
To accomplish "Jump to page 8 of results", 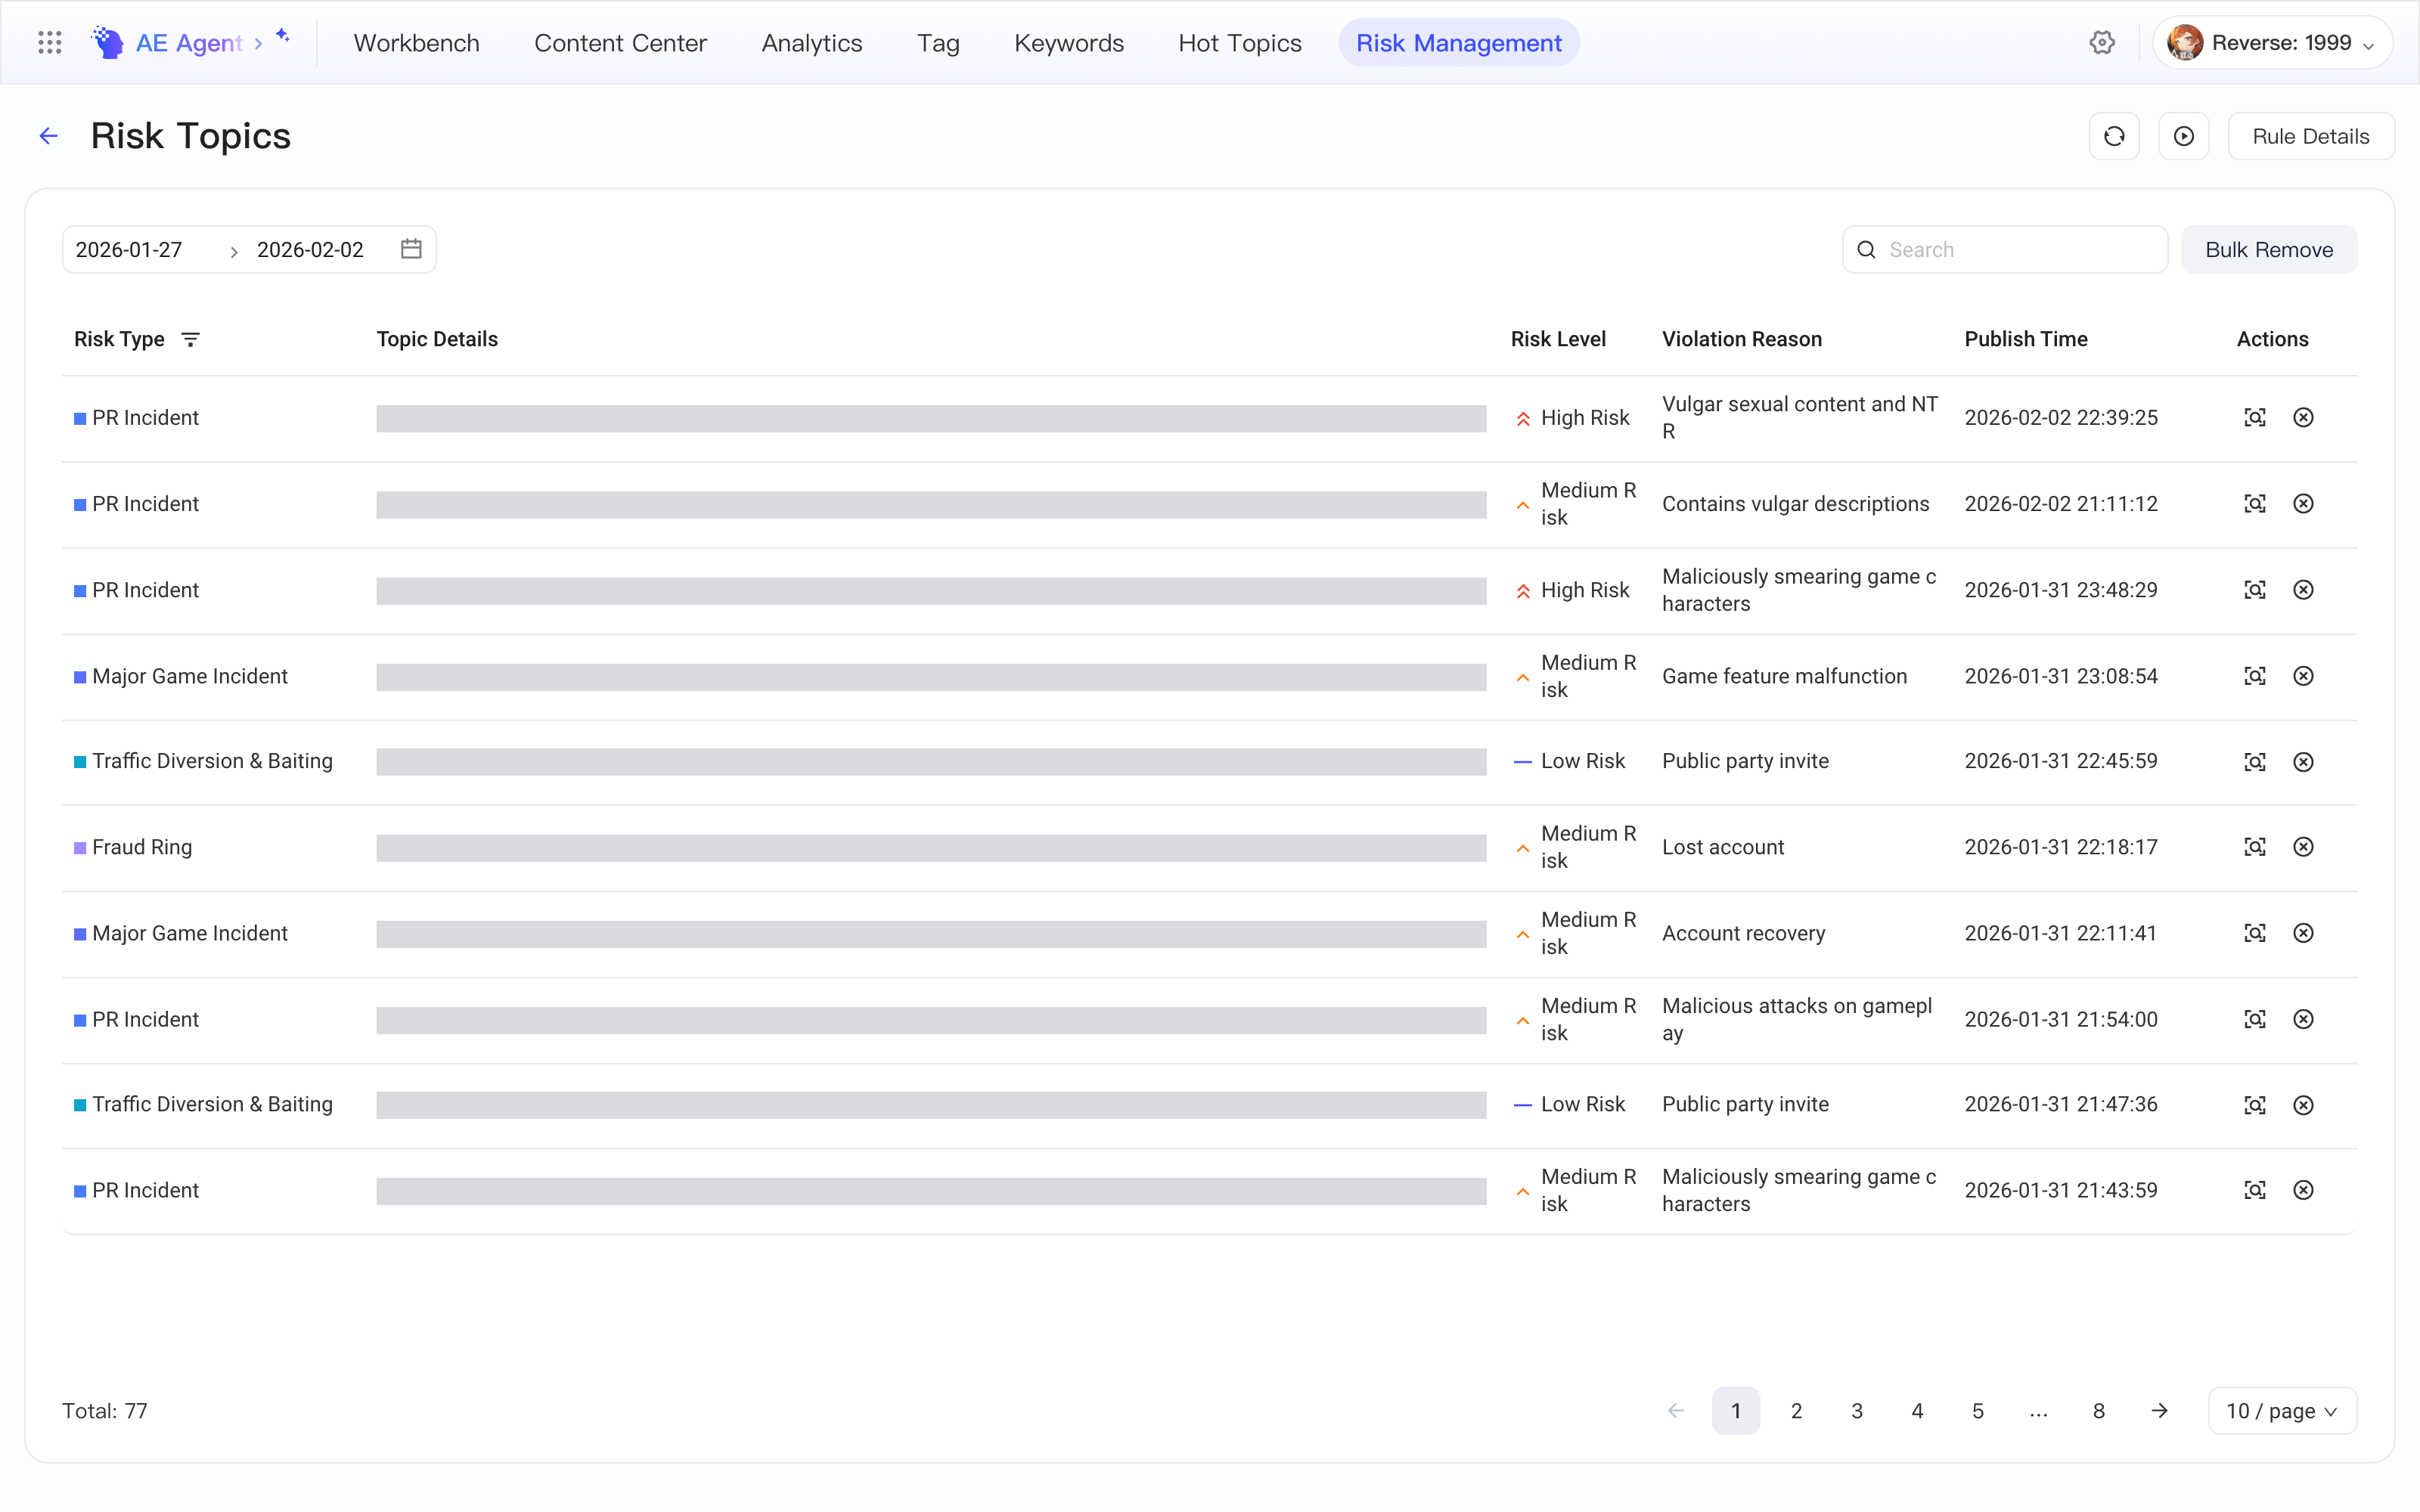I will (x=2098, y=1411).
